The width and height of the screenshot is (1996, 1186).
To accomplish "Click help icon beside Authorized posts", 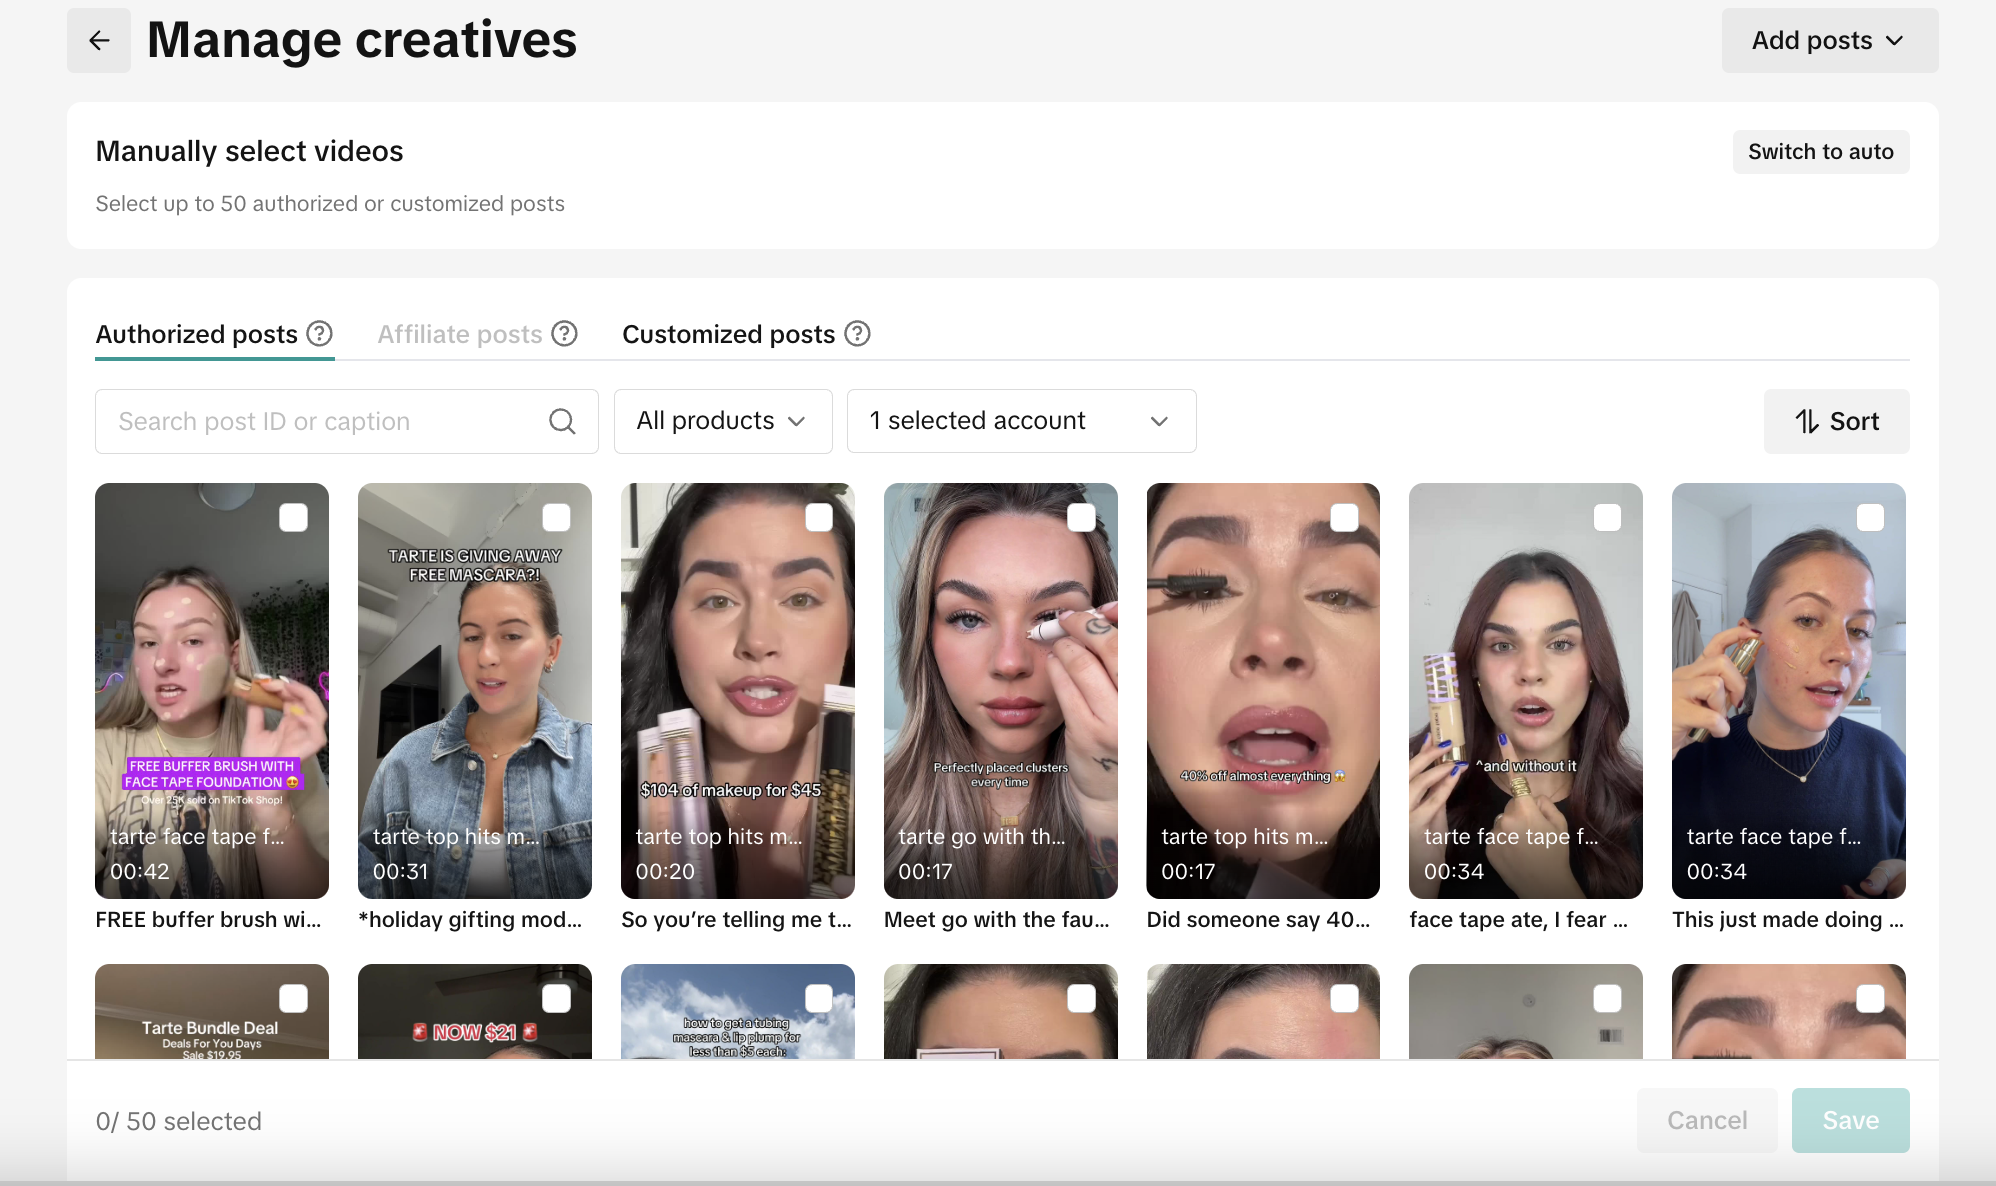I will tap(319, 333).
